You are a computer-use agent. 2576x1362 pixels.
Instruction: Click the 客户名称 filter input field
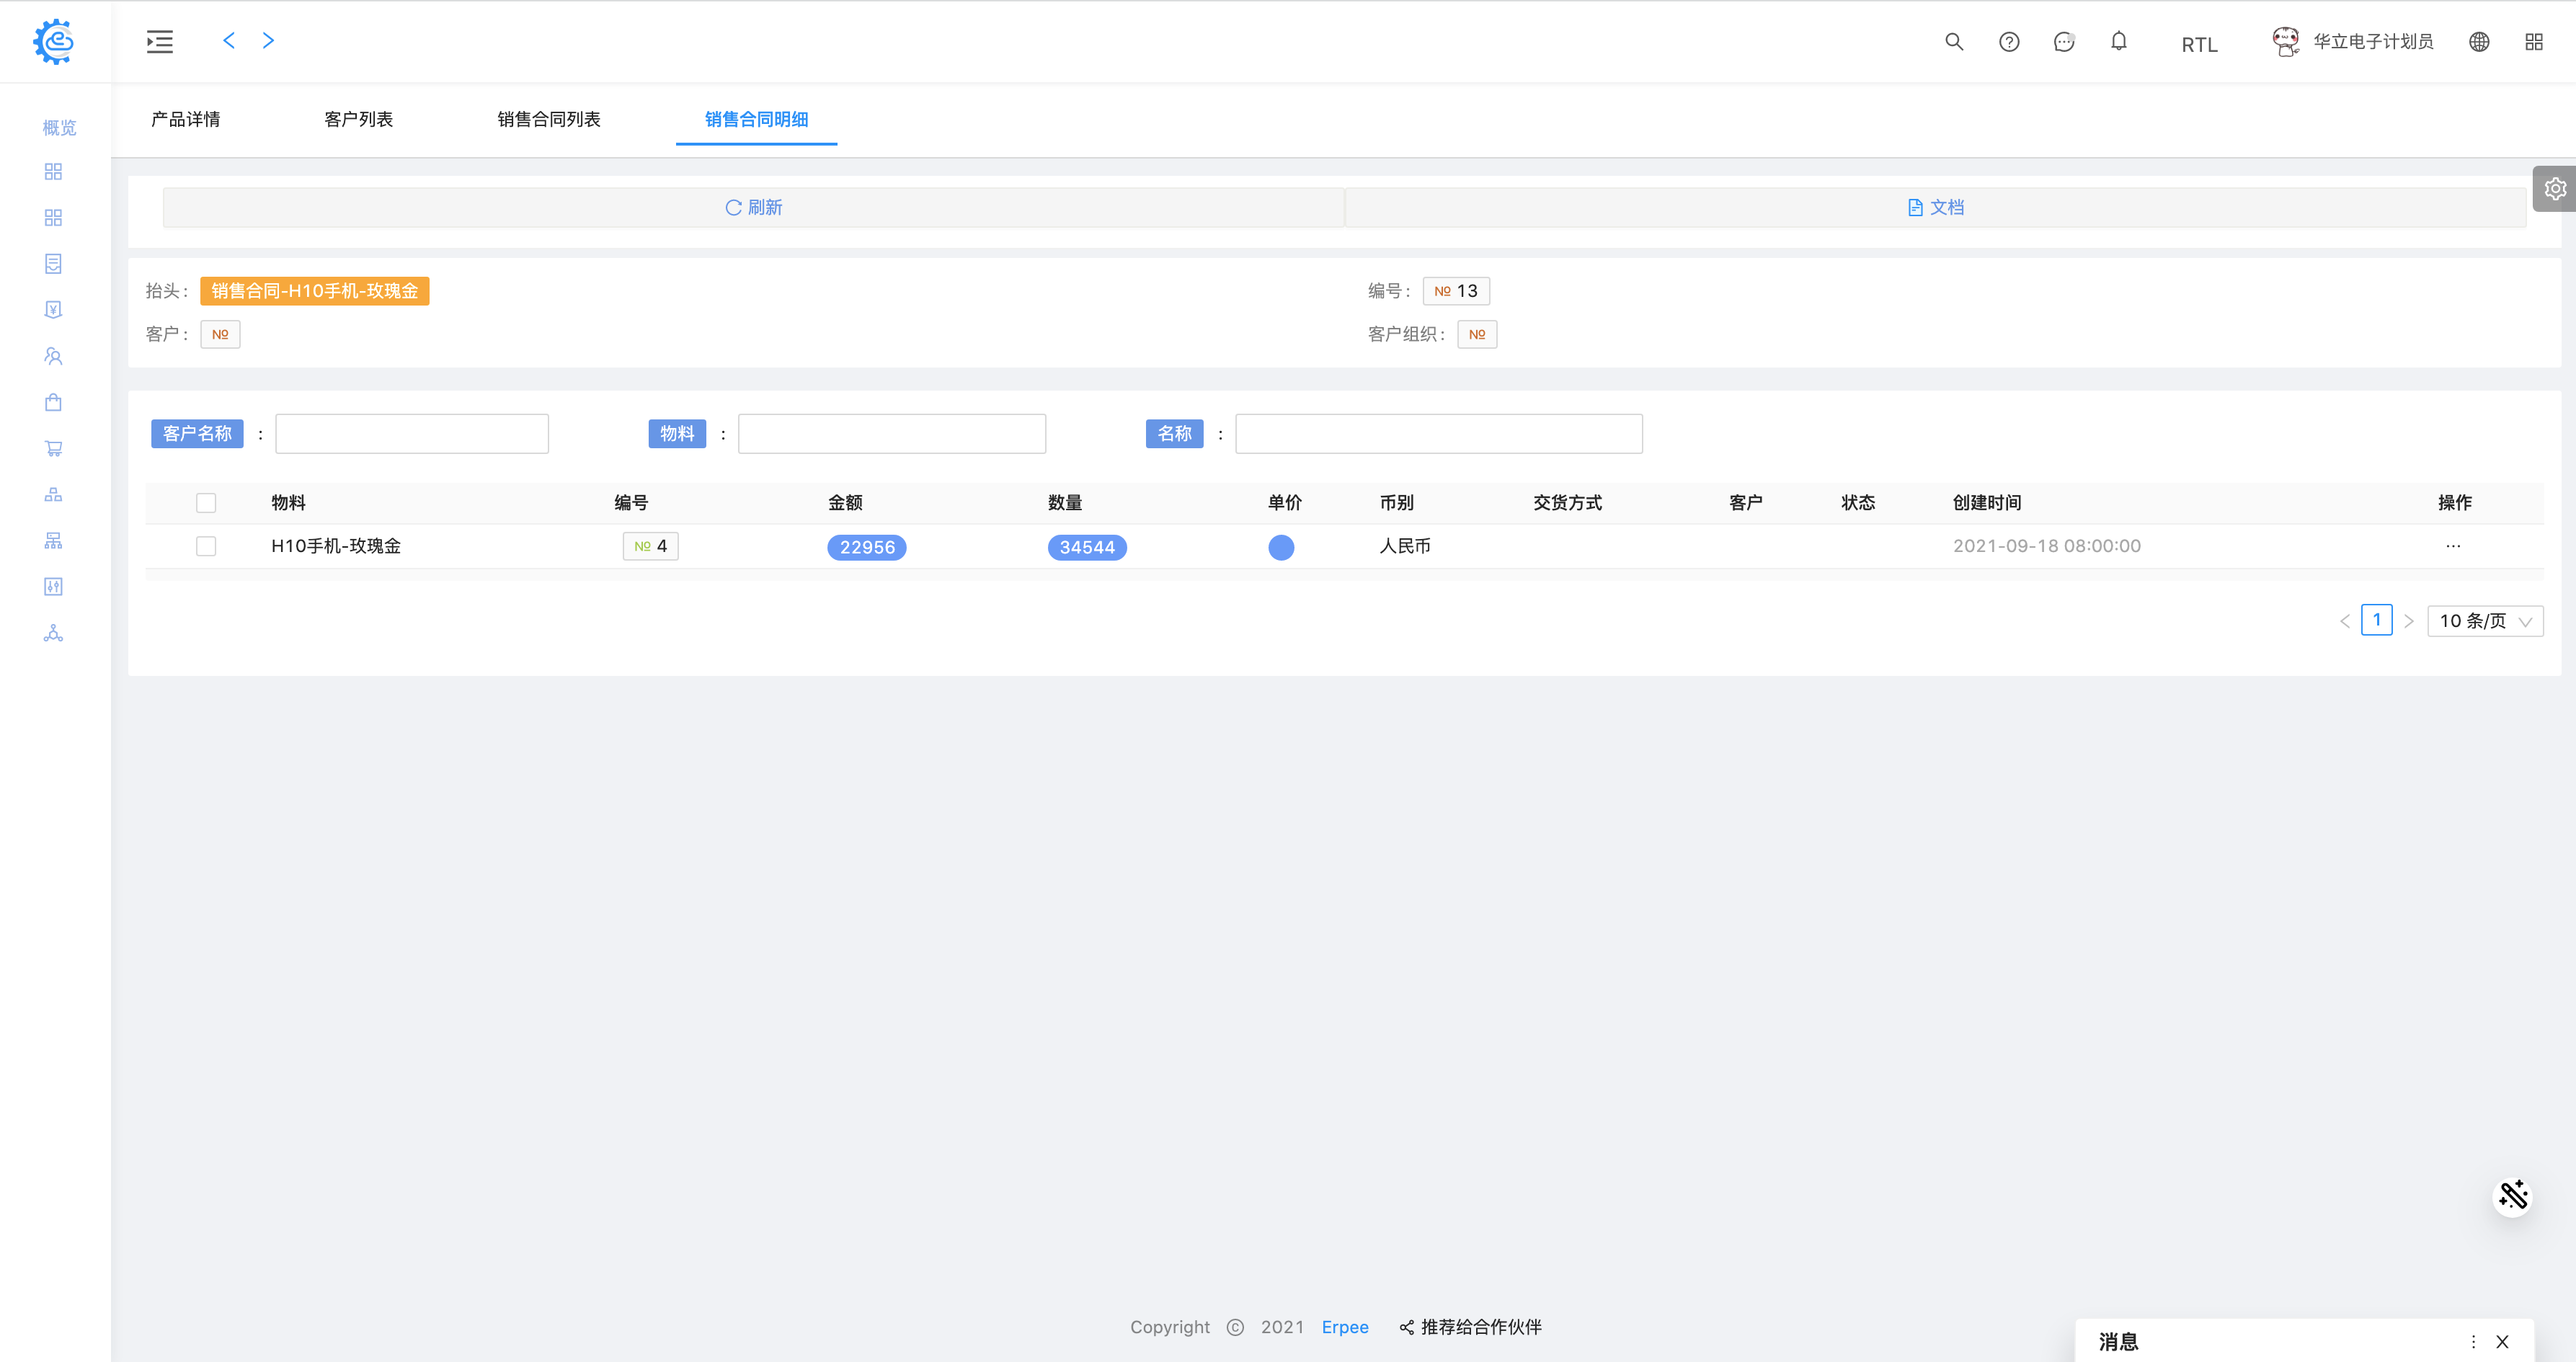click(x=412, y=434)
